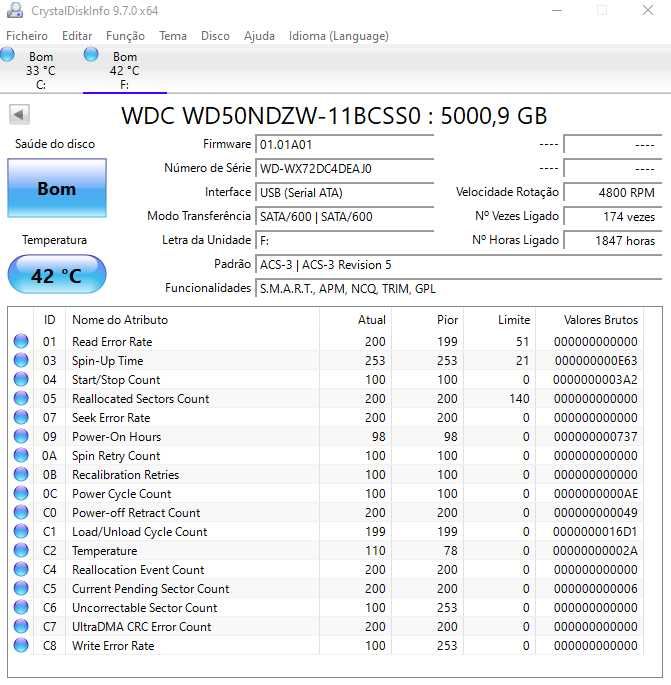Click the blue status orb for drive F:

[x=91, y=55]
